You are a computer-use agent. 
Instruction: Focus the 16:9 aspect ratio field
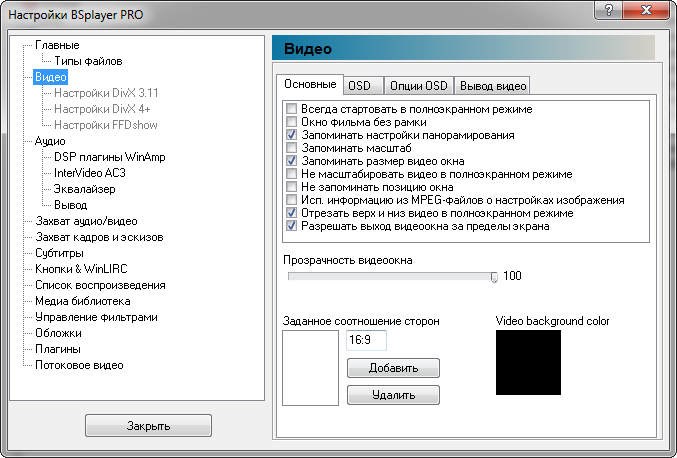366,340
